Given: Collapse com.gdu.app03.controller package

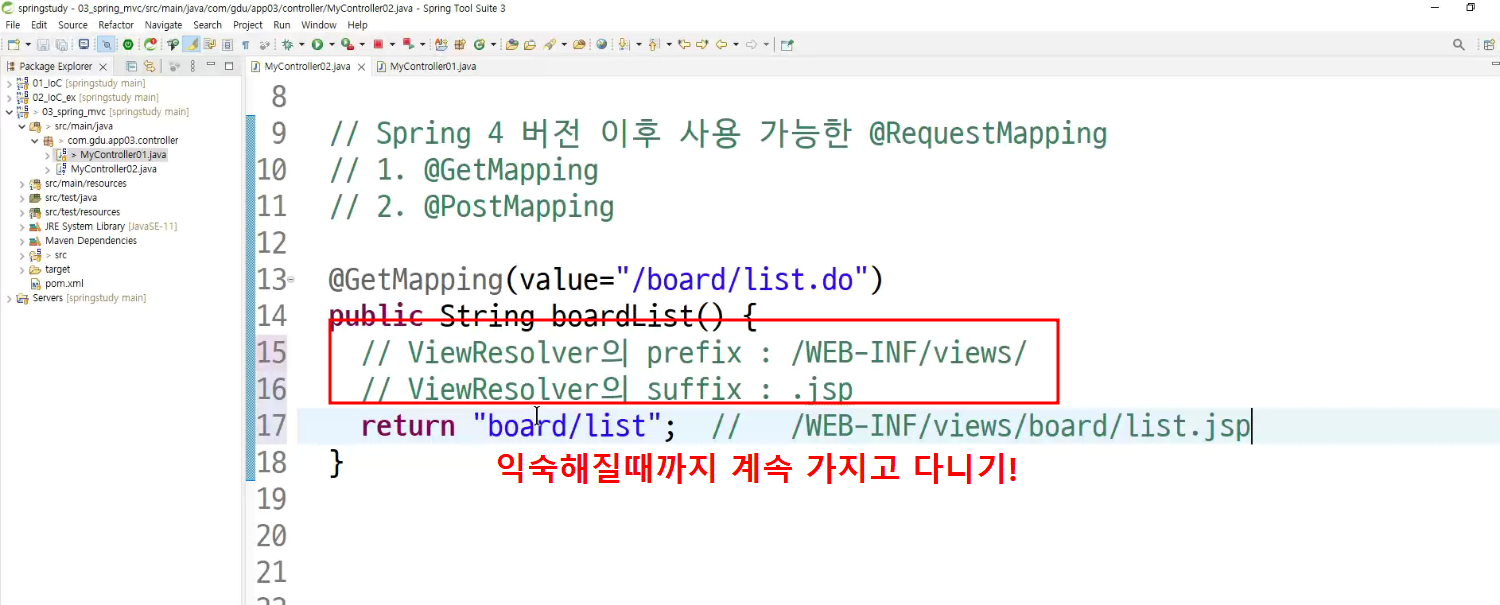Looking at the screenshot, I should 35,141.
